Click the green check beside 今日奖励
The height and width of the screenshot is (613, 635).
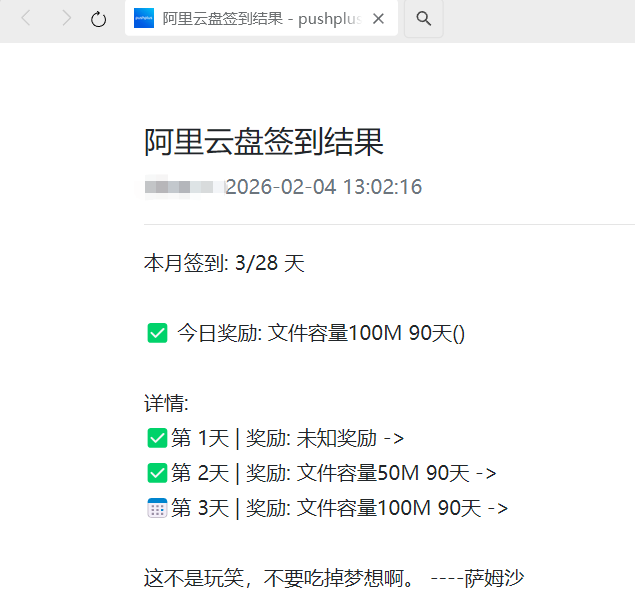coord(157,333)
